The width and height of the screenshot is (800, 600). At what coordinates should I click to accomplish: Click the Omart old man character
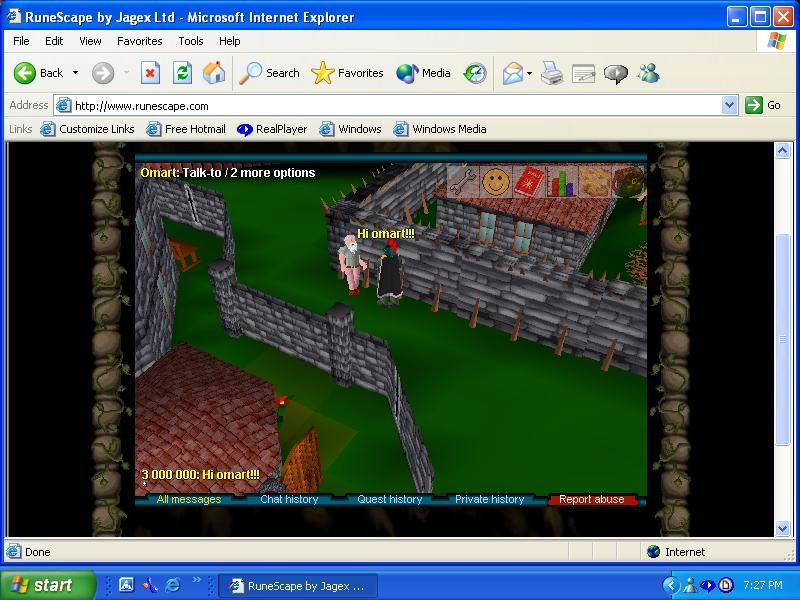click(352, 264)
